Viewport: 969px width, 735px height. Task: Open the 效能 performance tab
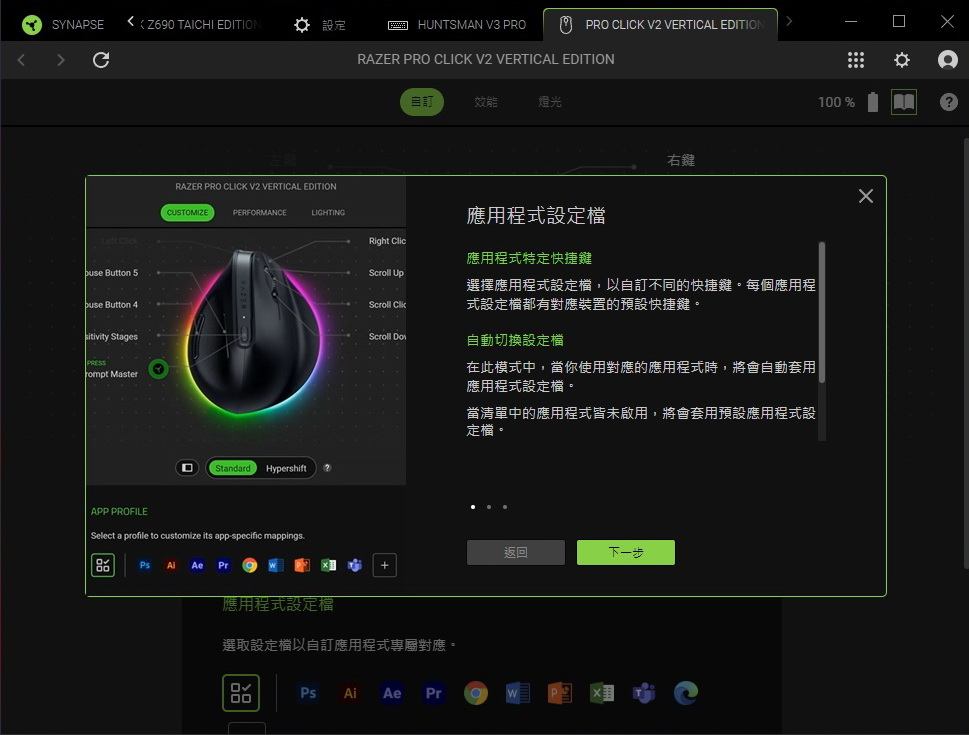[x=486, y=102]
